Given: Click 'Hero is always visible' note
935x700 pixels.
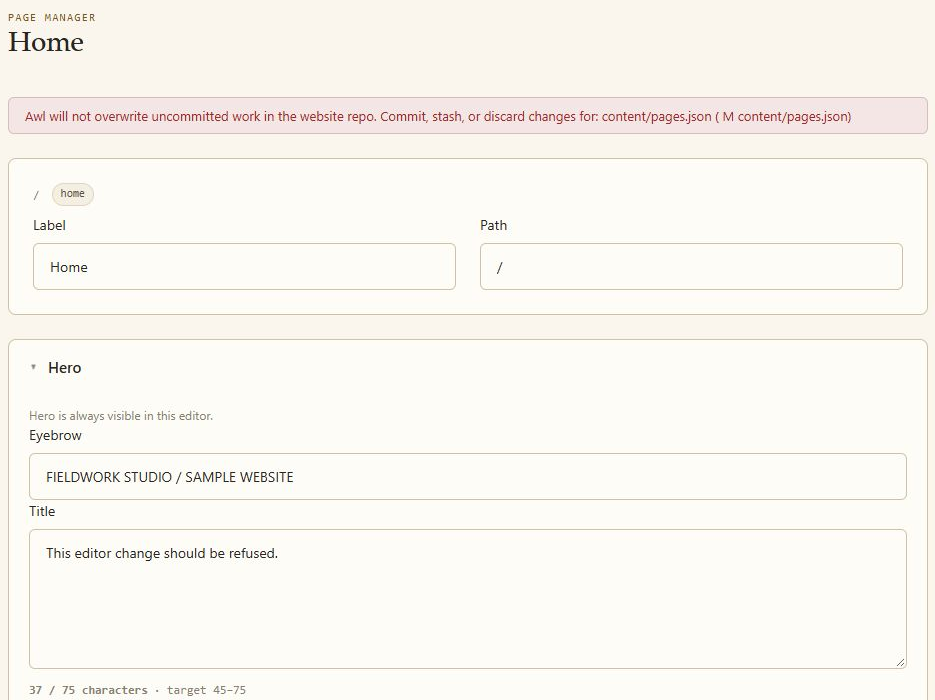Looking at the screenshot, I should (x=121, y=416).
